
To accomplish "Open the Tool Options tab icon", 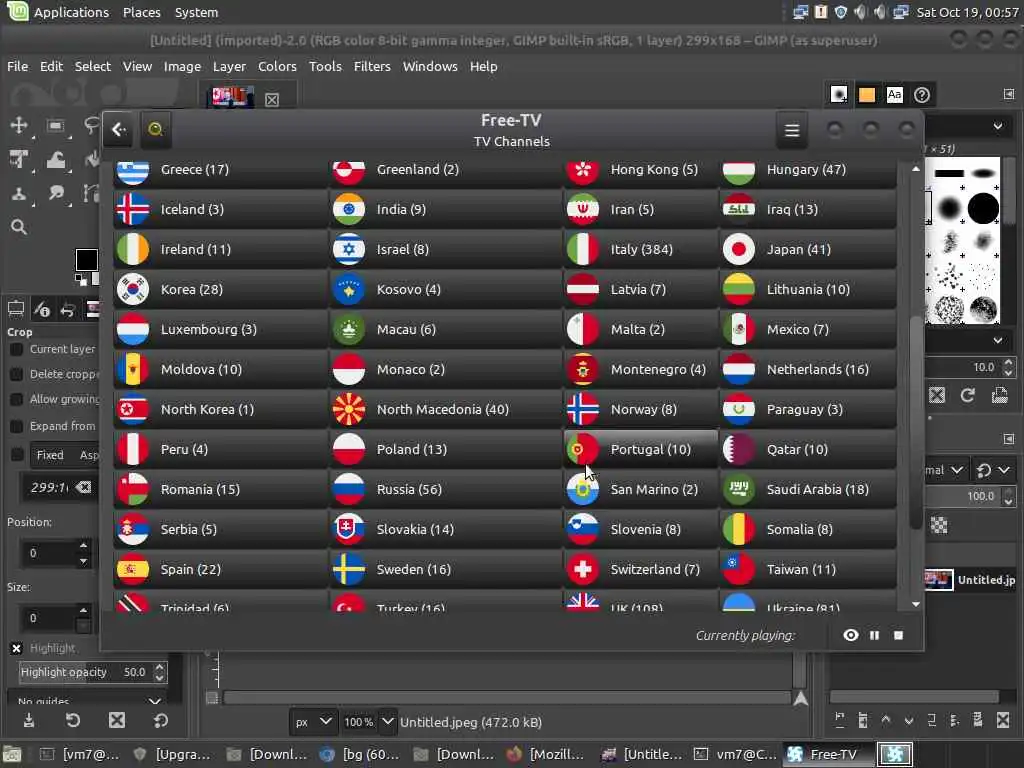I will 16,309.
